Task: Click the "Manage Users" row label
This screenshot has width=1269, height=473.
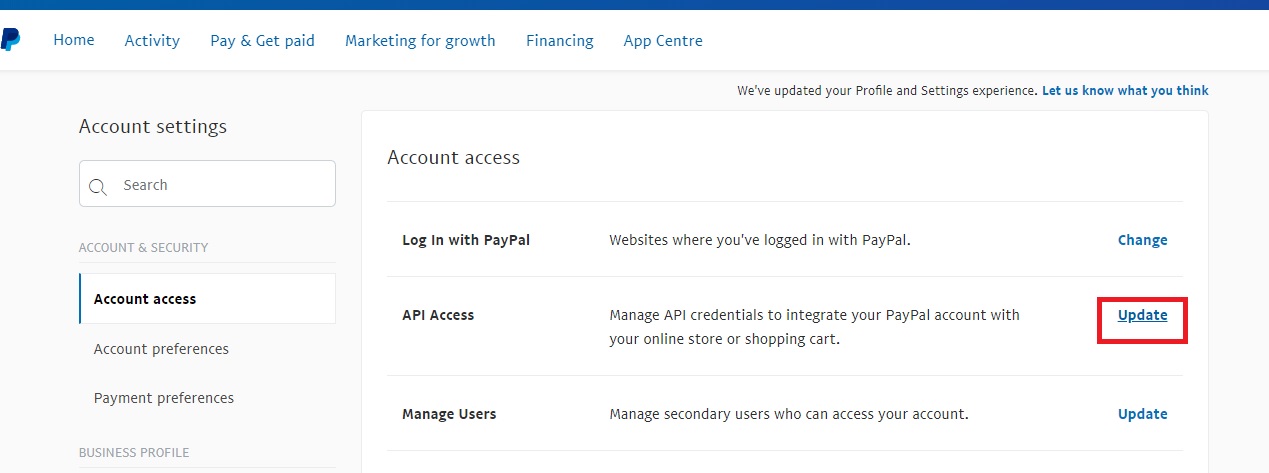Action: point(449,414)
